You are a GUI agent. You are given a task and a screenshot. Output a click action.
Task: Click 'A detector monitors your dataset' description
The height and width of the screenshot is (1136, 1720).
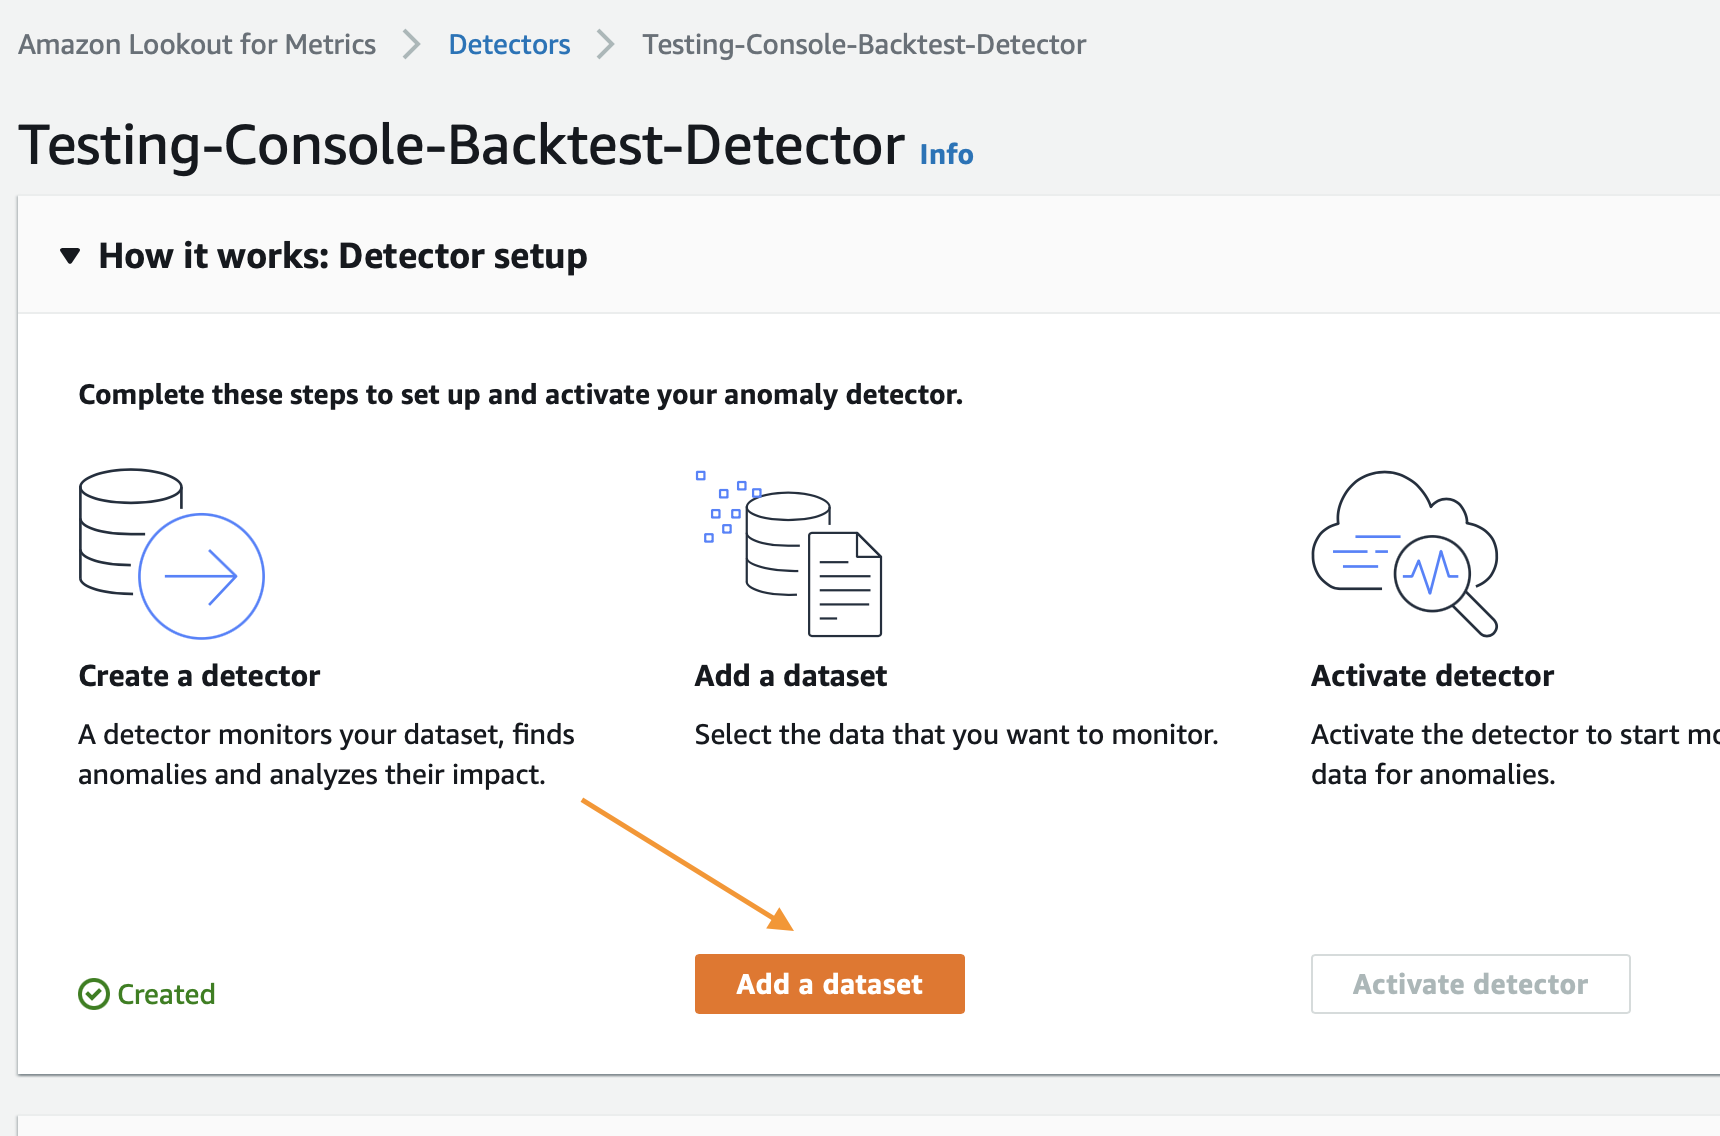point(326,755)
